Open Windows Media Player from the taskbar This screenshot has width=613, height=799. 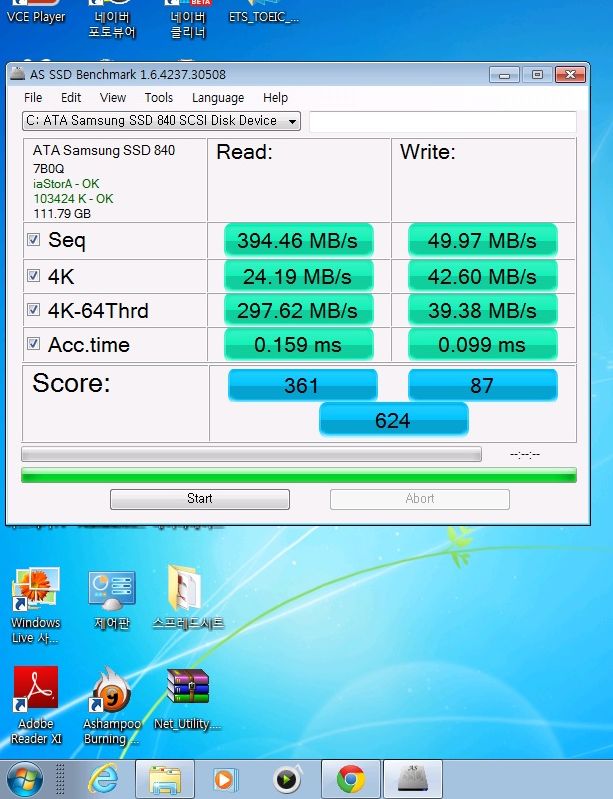[x=225, y=780]
